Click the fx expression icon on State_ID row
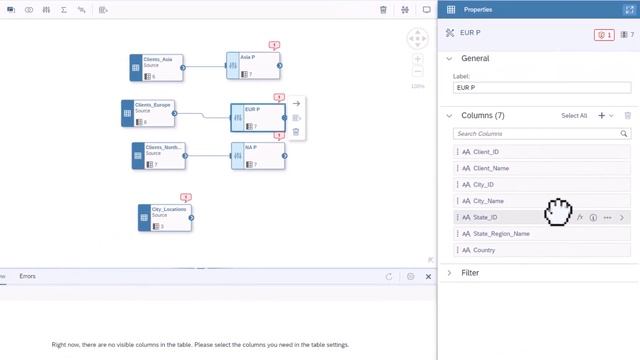 click(580, 218)
